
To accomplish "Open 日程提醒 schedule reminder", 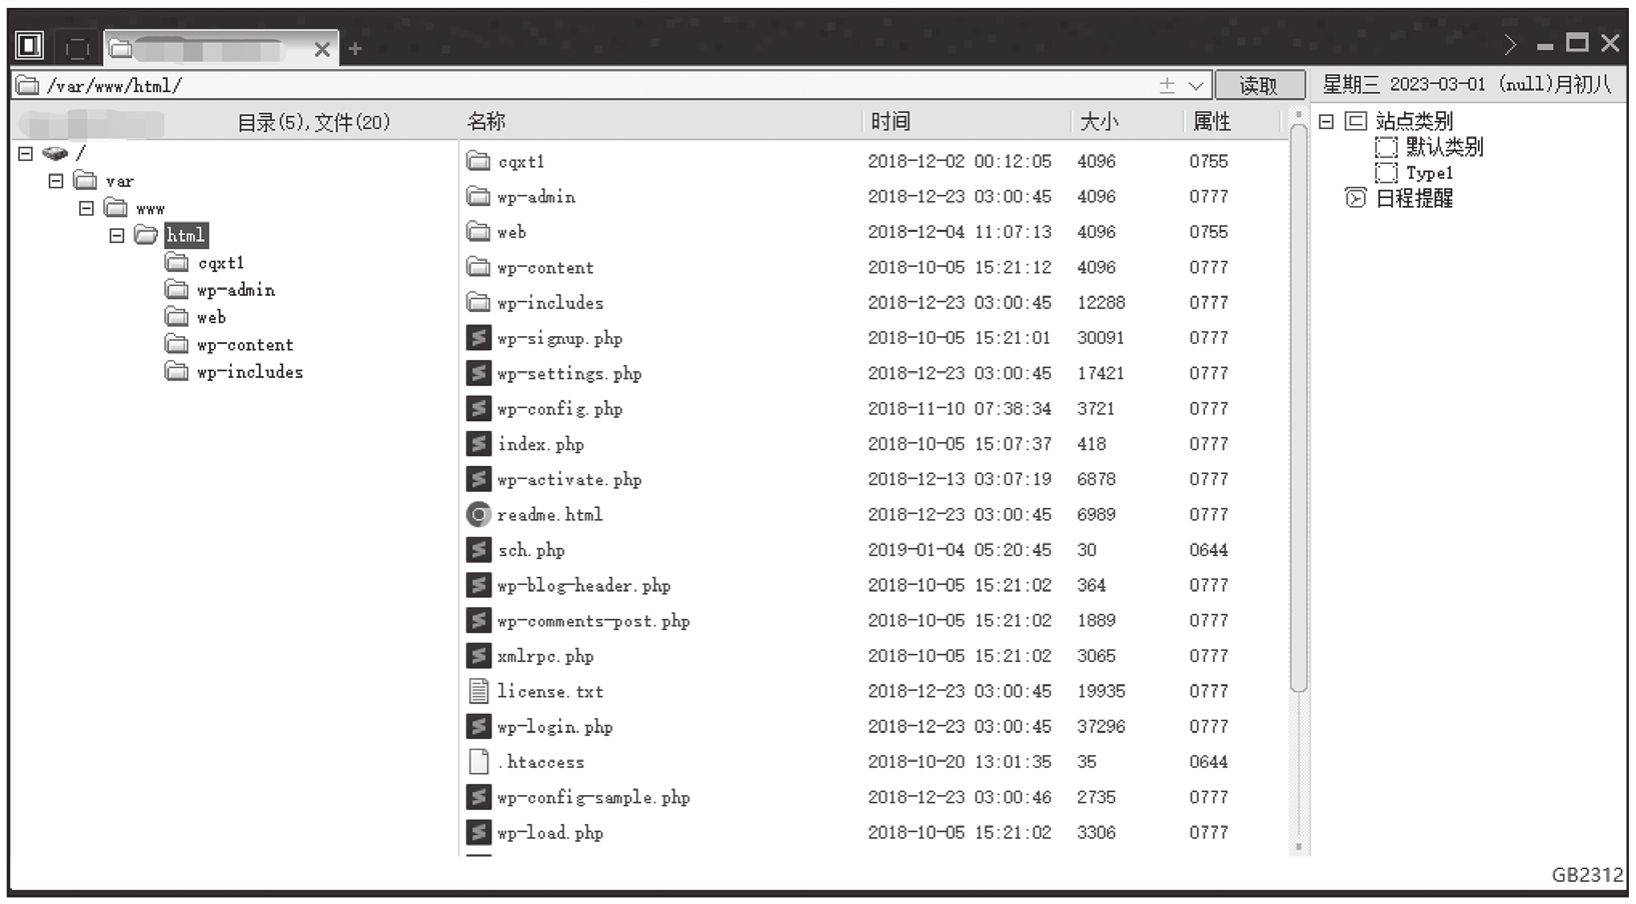I will [x=1414, y=198].
